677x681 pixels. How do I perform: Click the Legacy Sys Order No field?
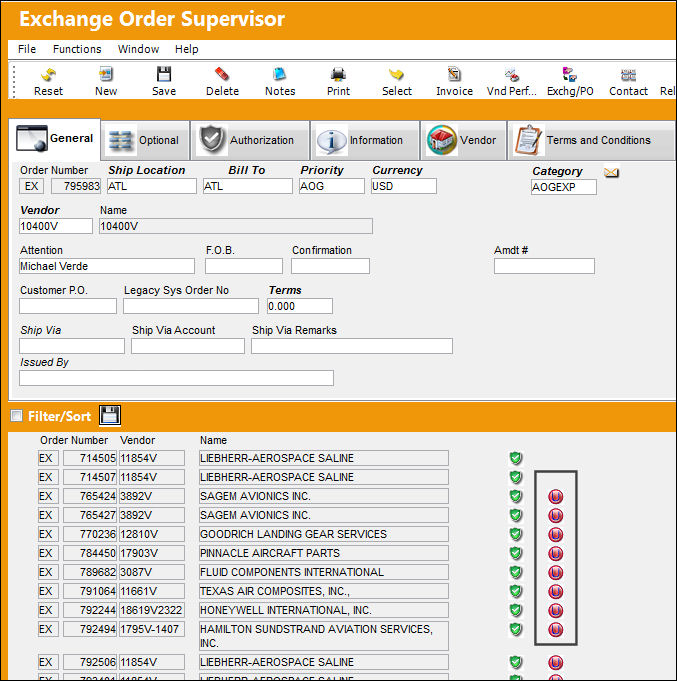191,306
